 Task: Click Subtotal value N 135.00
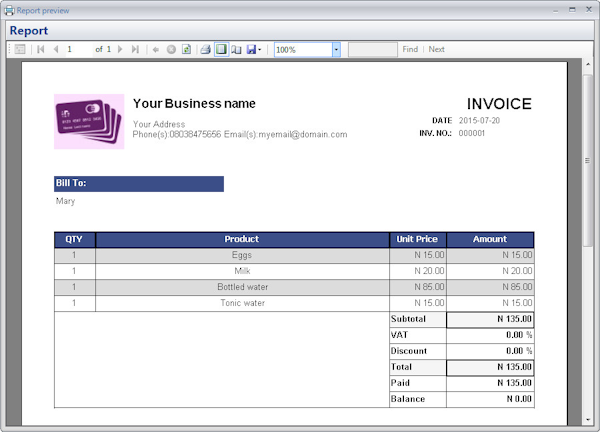click(x=490, y=319)
